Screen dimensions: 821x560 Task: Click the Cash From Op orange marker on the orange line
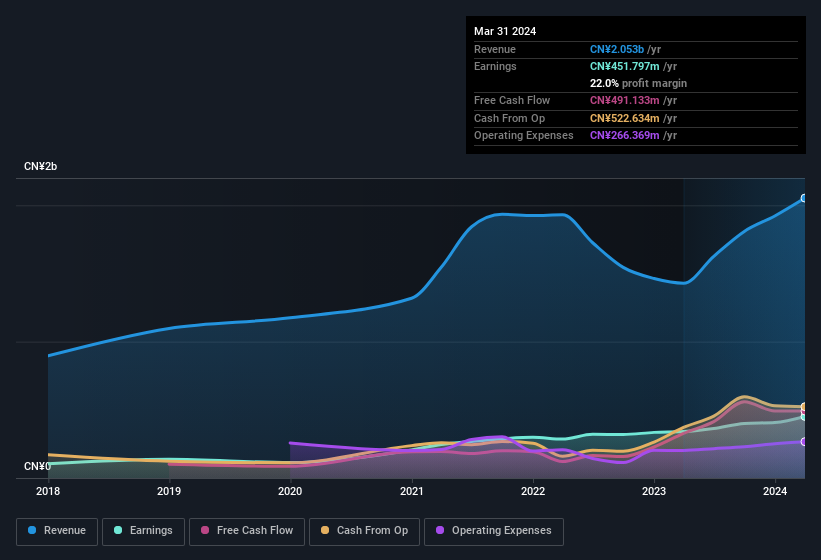point(804,407)
